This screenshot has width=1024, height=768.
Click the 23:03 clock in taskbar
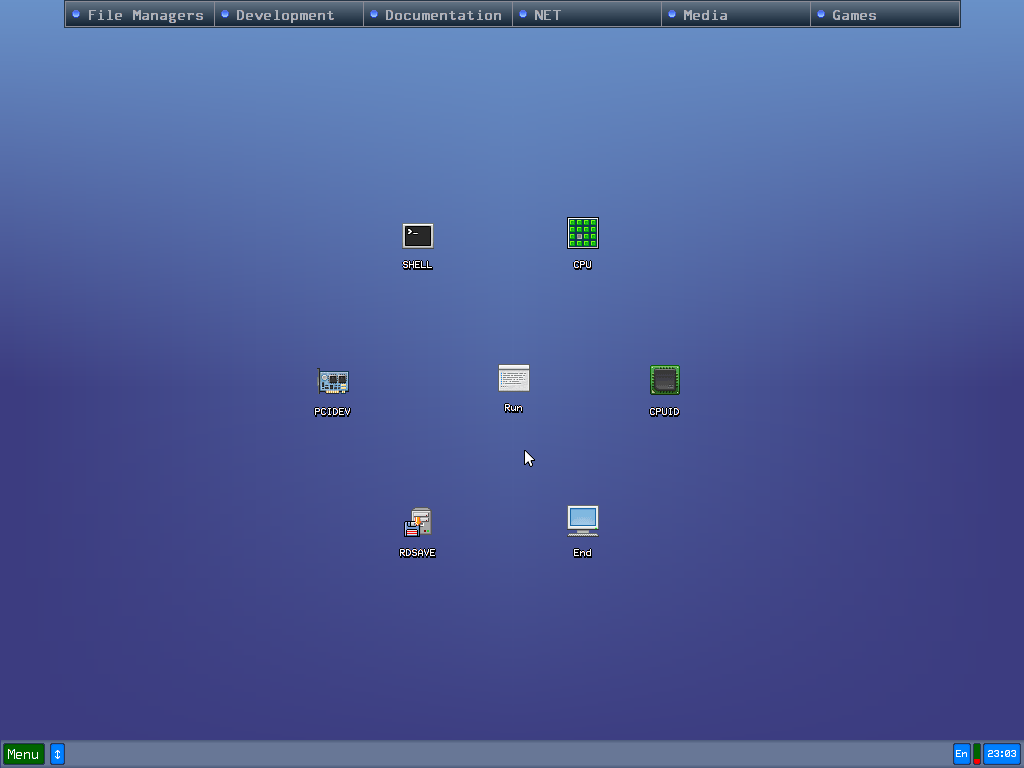point(1001,754)
